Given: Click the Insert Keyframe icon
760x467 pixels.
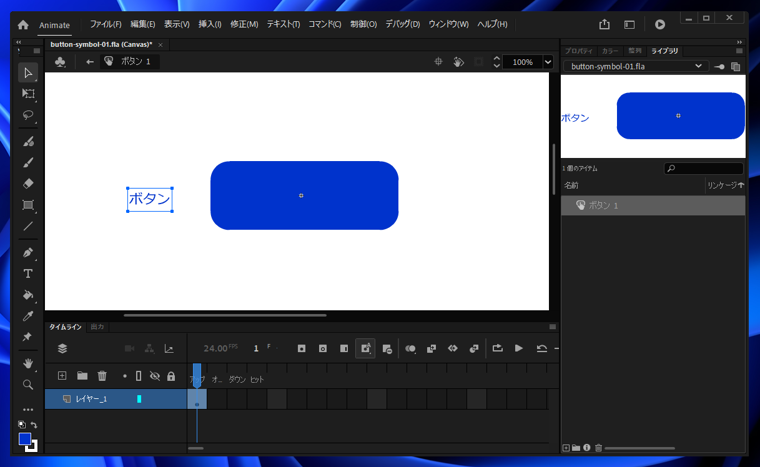Looking at the screenshot, I should pos(301,348).
